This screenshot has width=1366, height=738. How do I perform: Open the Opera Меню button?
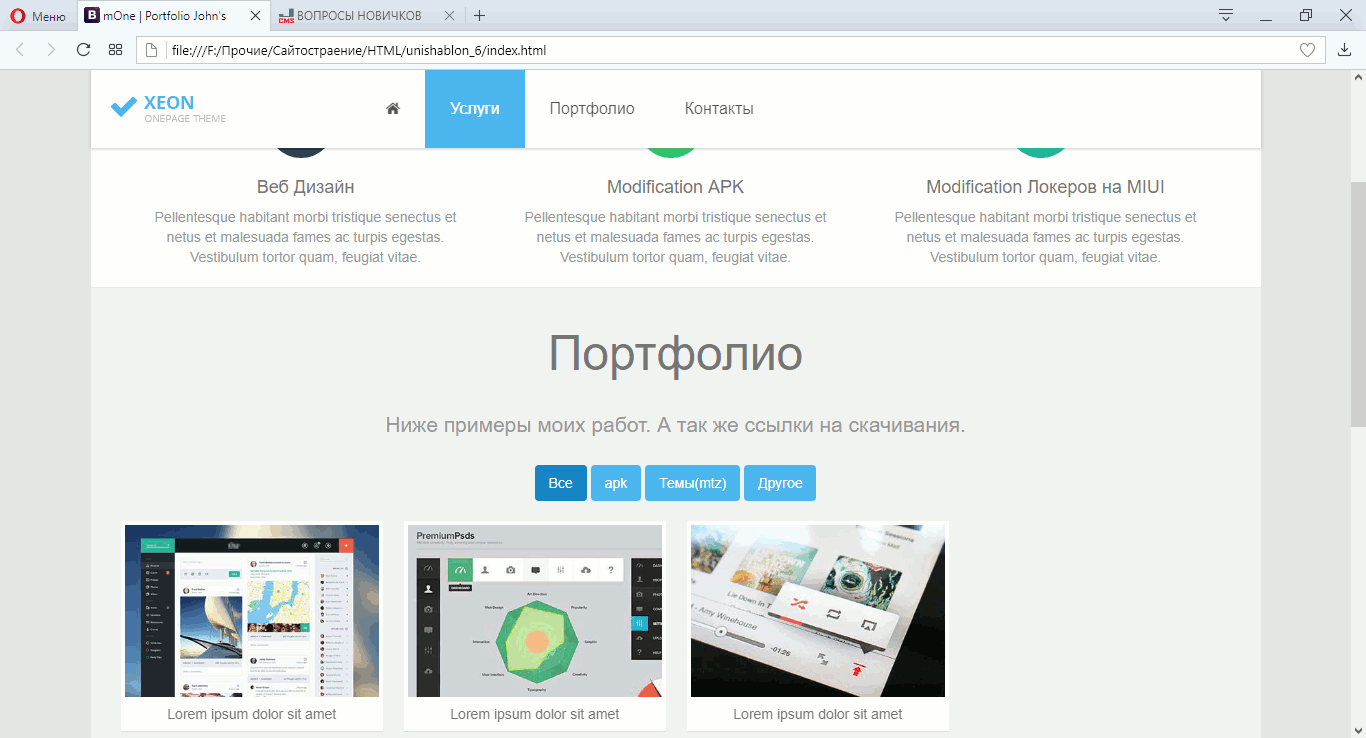tap(38, 16)
